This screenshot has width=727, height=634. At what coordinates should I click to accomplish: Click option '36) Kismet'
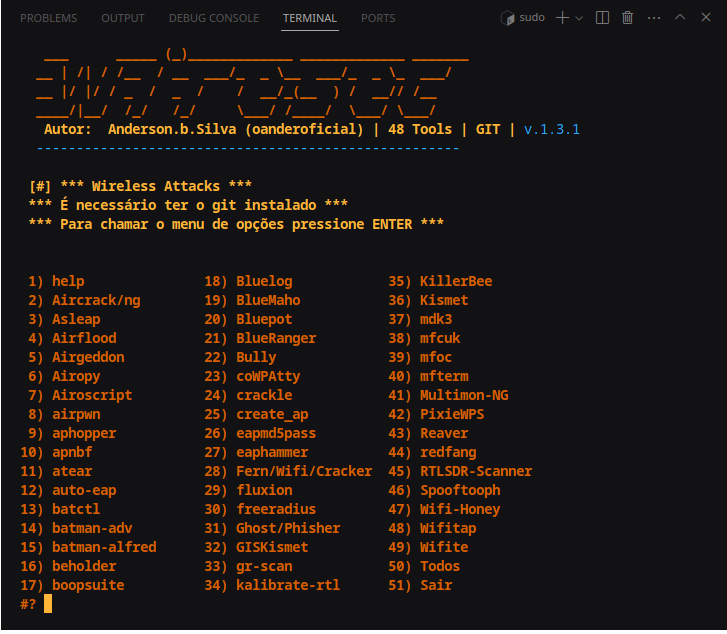point(428,300)
